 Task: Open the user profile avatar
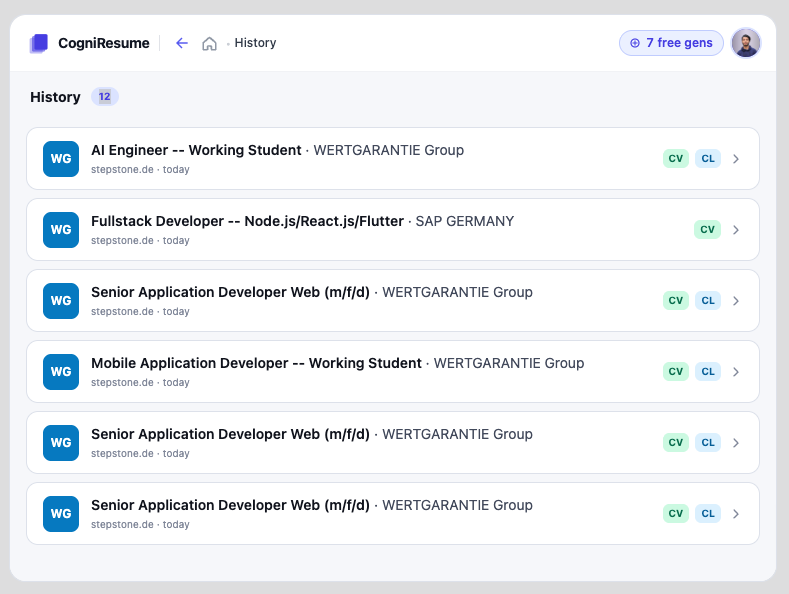(746, 43)
